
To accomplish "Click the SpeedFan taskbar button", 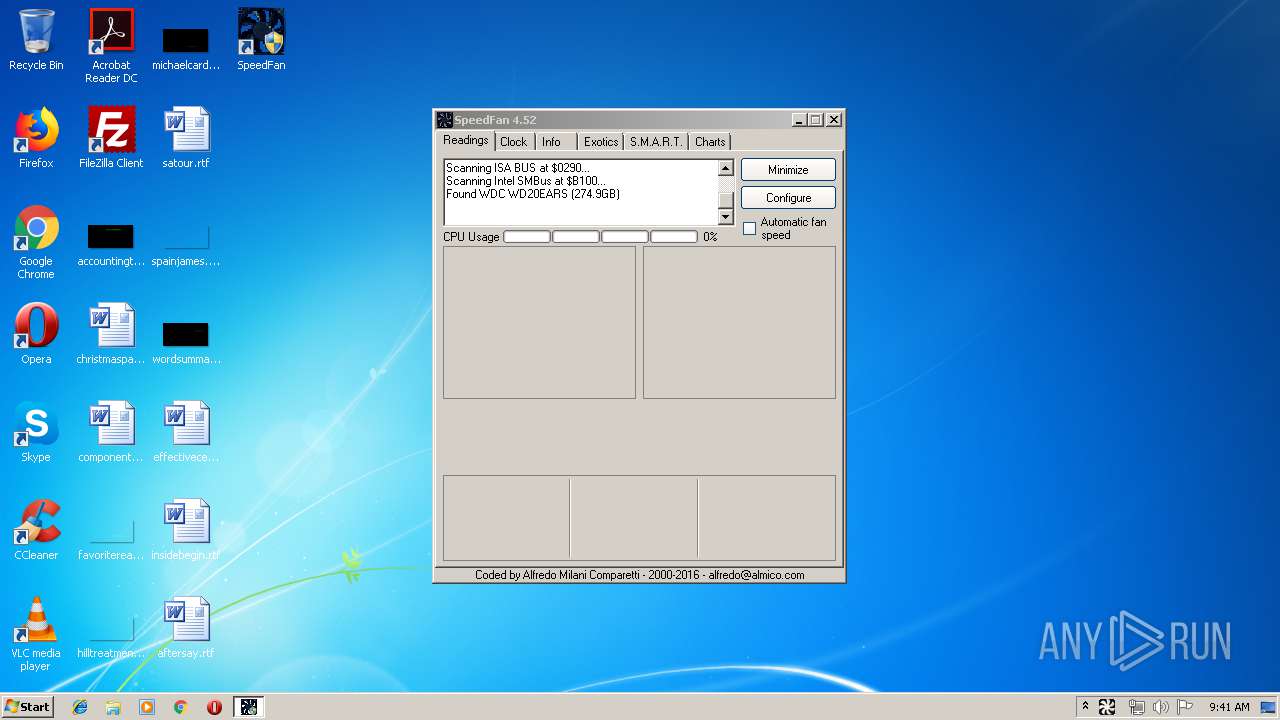I will coord(249,707).
